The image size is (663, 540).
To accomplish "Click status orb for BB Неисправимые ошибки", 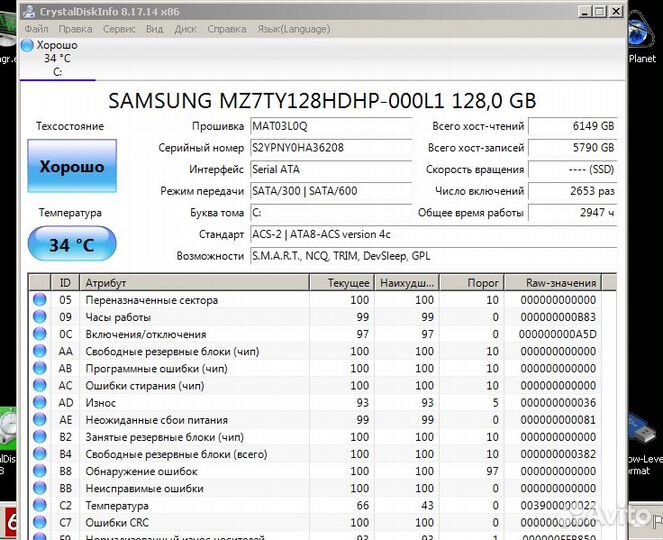I will [x=40, y=488].
